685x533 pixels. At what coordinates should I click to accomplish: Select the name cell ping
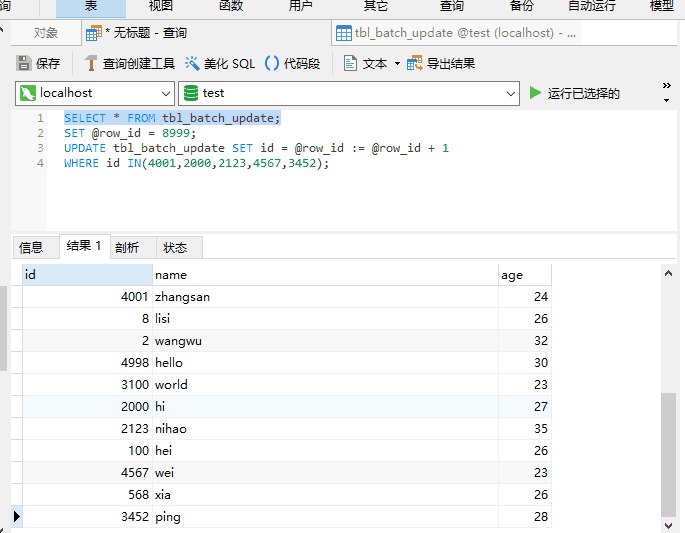pyautogui.click(x=325, y=517)
